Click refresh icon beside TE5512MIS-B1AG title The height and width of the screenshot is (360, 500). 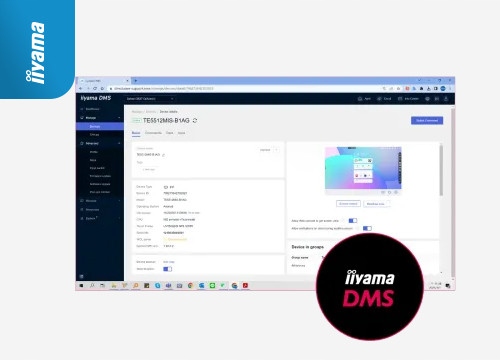pyautogui.click(x=195, y=121)
